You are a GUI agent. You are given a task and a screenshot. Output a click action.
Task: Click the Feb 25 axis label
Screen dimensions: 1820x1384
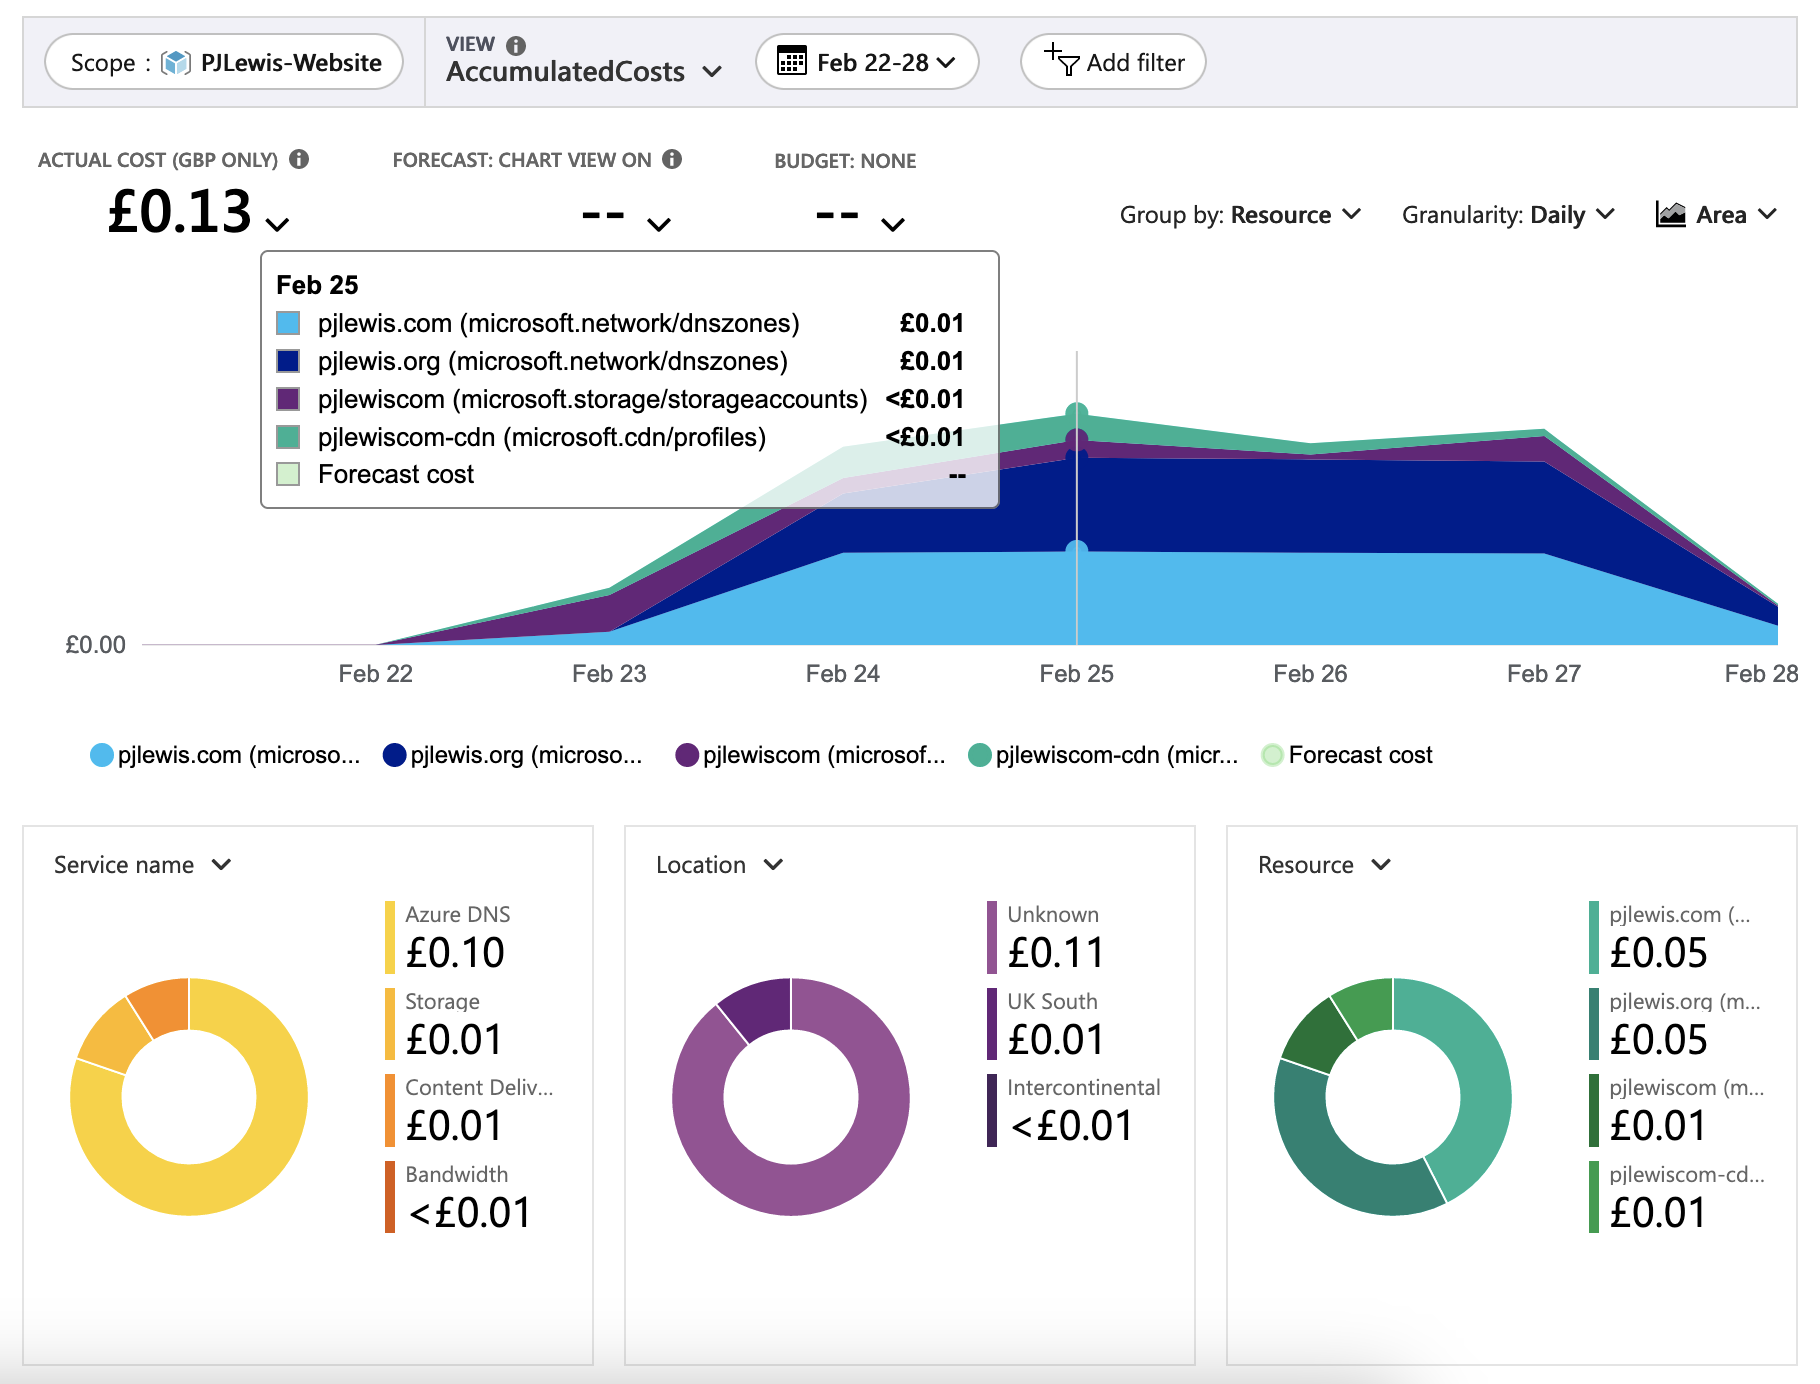pyautogui.click(x=1077, y=674)
